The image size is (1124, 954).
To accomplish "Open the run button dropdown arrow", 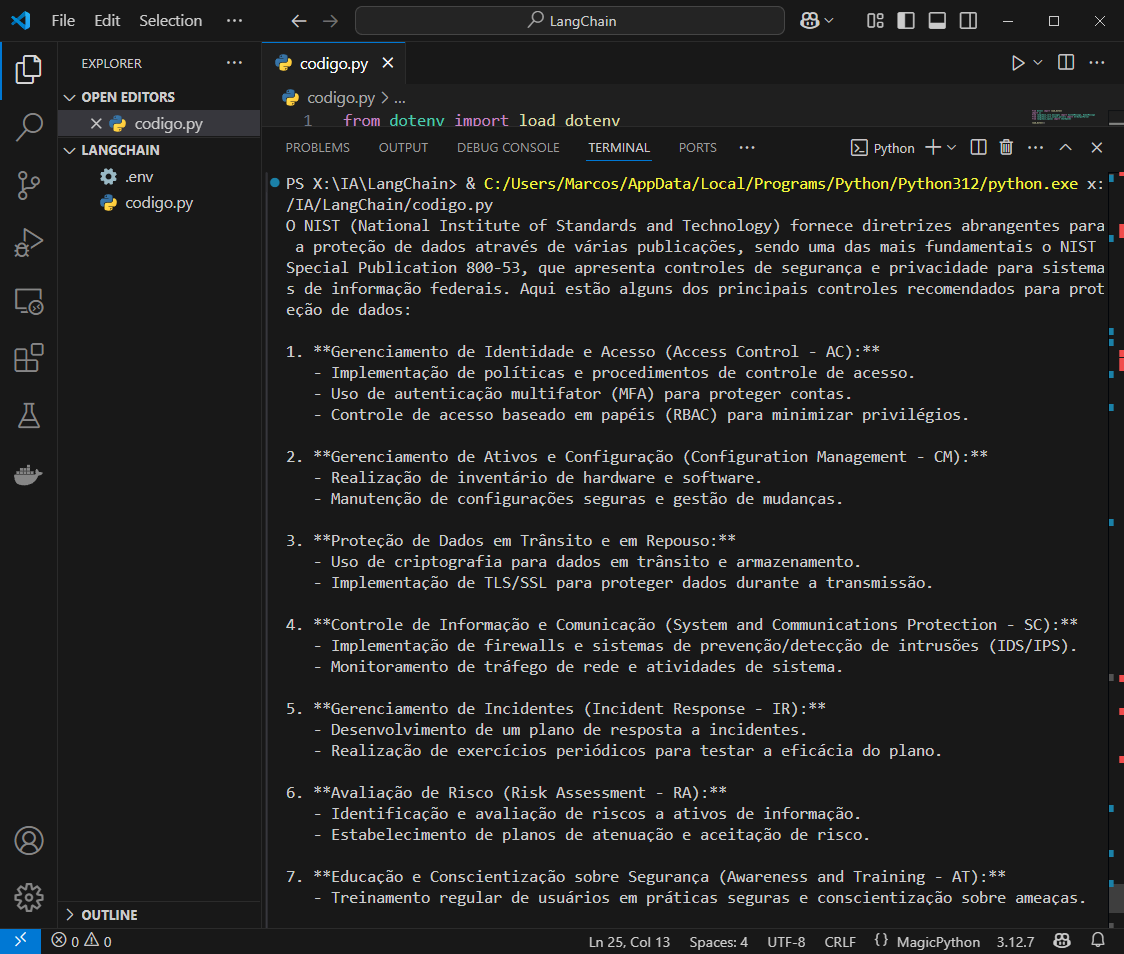I will [1037, 63].
